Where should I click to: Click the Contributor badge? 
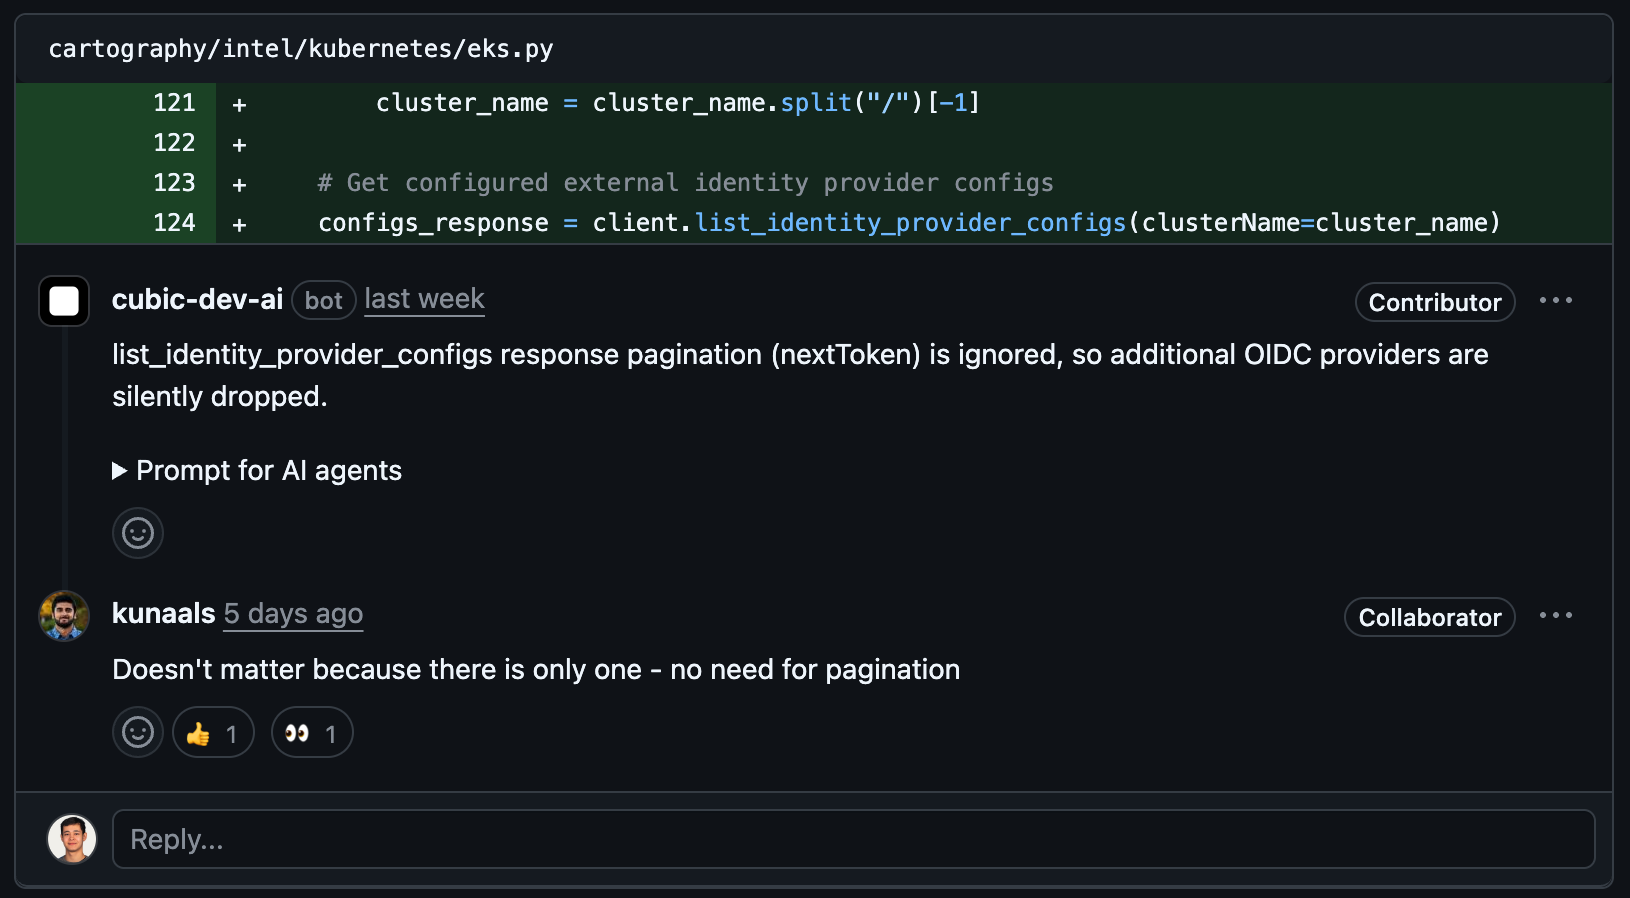click(x=1434, y=302)
